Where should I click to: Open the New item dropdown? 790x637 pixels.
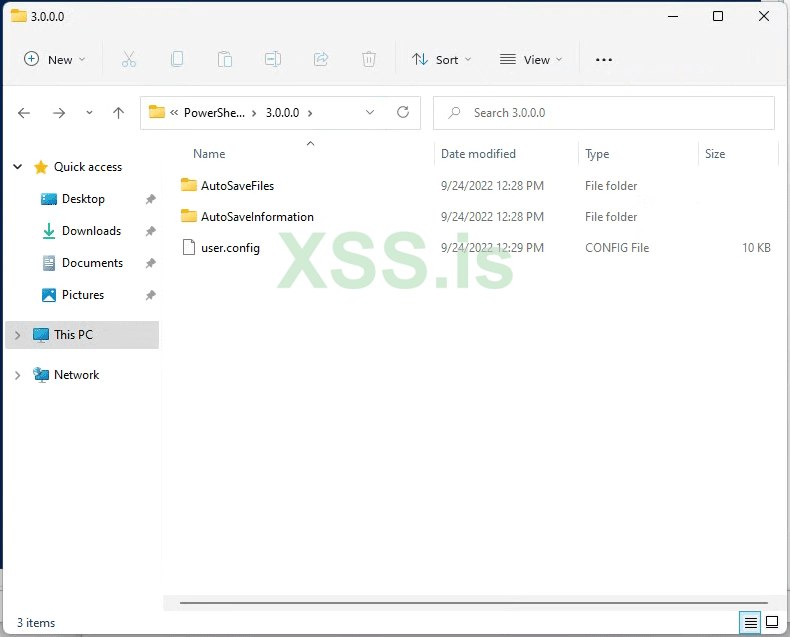point(54,59)
